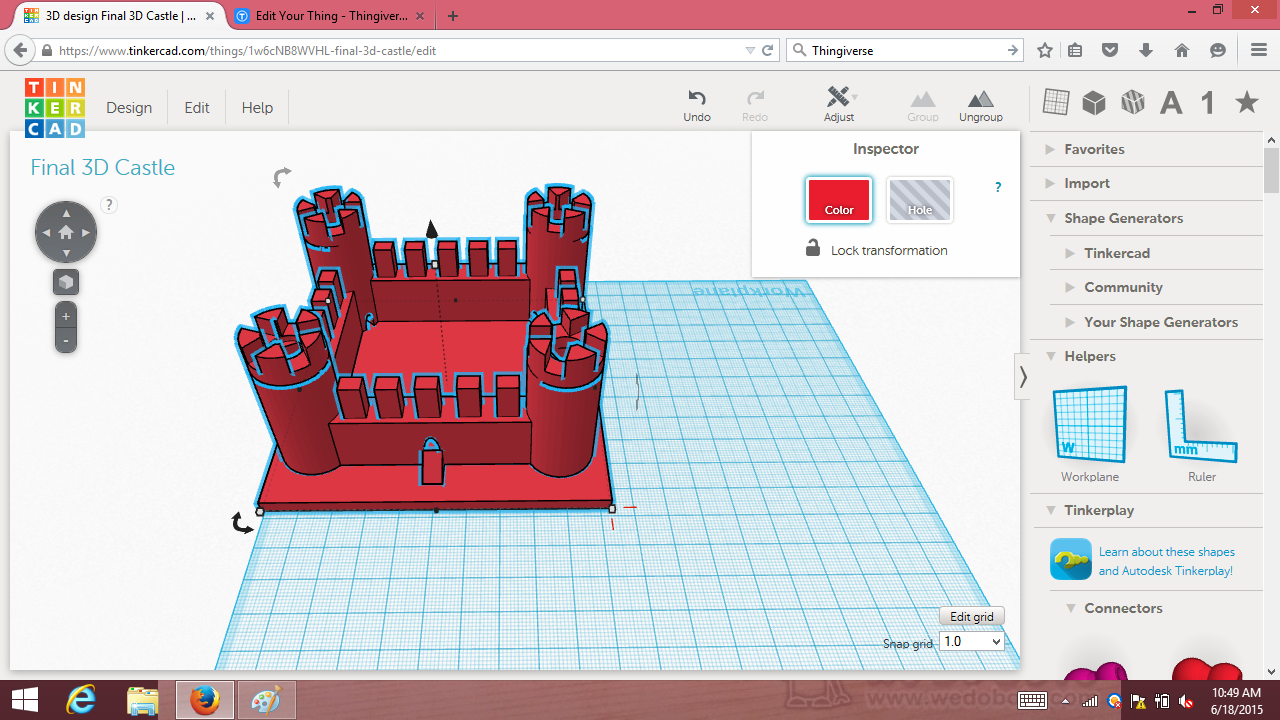Switch to Edit Your Thing Thingiverse tab
Image resolution: width=1280 pixels, height=720 pixels.
[x=330, y=16]
